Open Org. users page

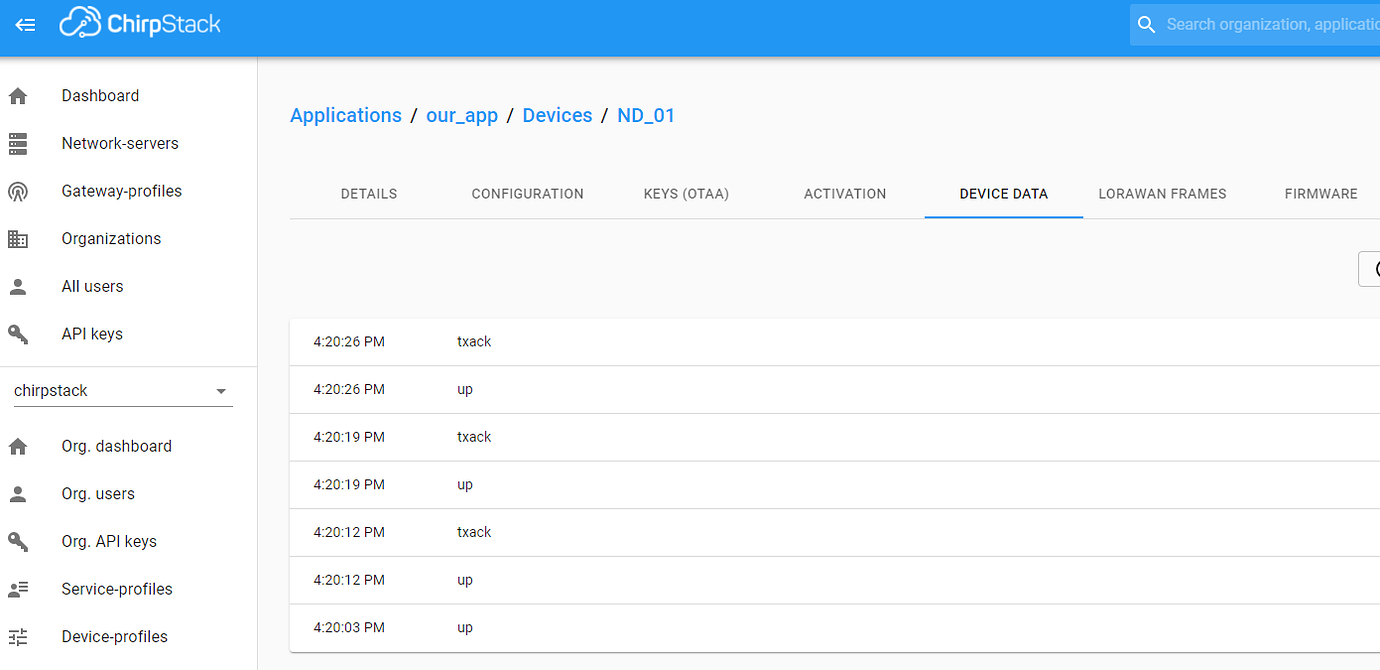98,494
